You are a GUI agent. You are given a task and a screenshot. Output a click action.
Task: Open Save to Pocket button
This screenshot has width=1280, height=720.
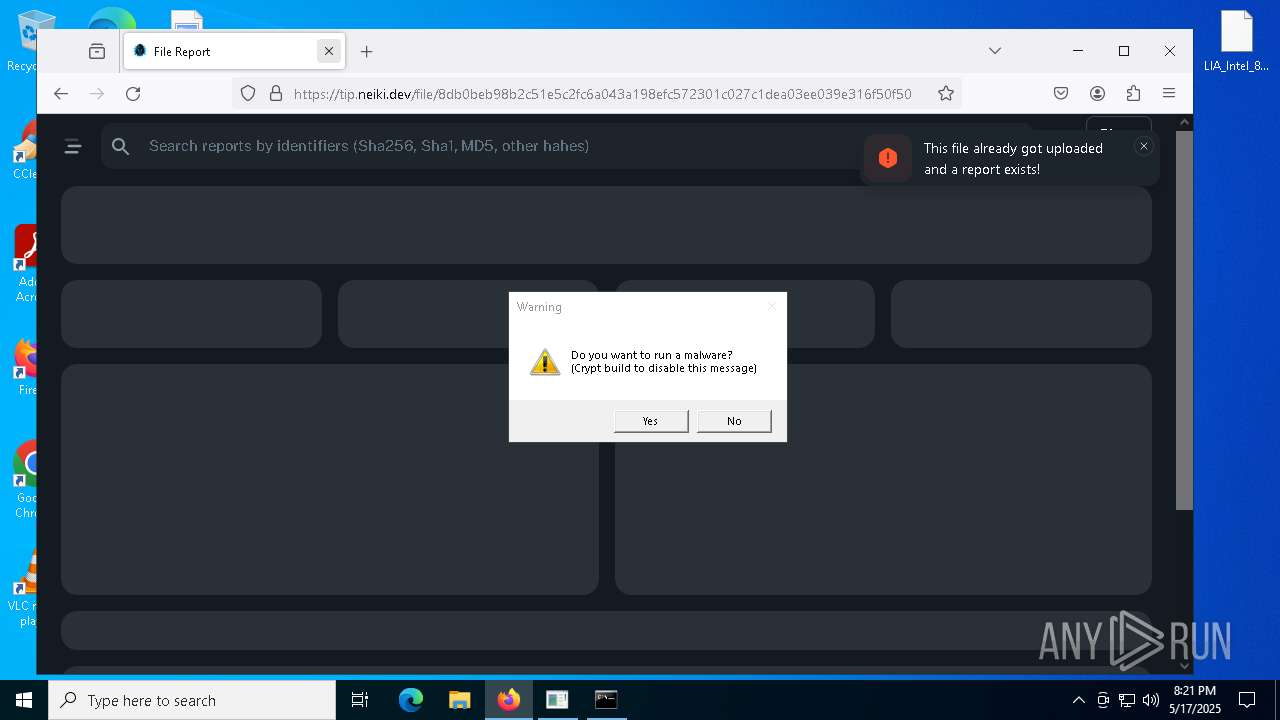click(x=1061, y=94)
